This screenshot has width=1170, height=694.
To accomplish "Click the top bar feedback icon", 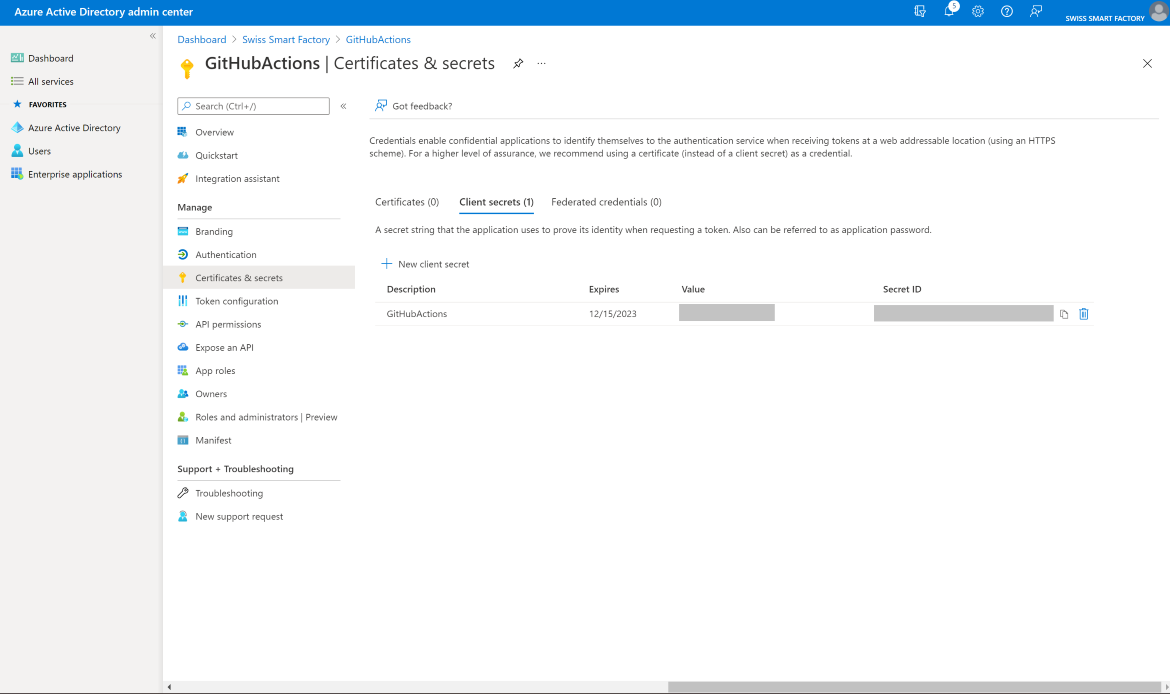I will click(1036, 11).
